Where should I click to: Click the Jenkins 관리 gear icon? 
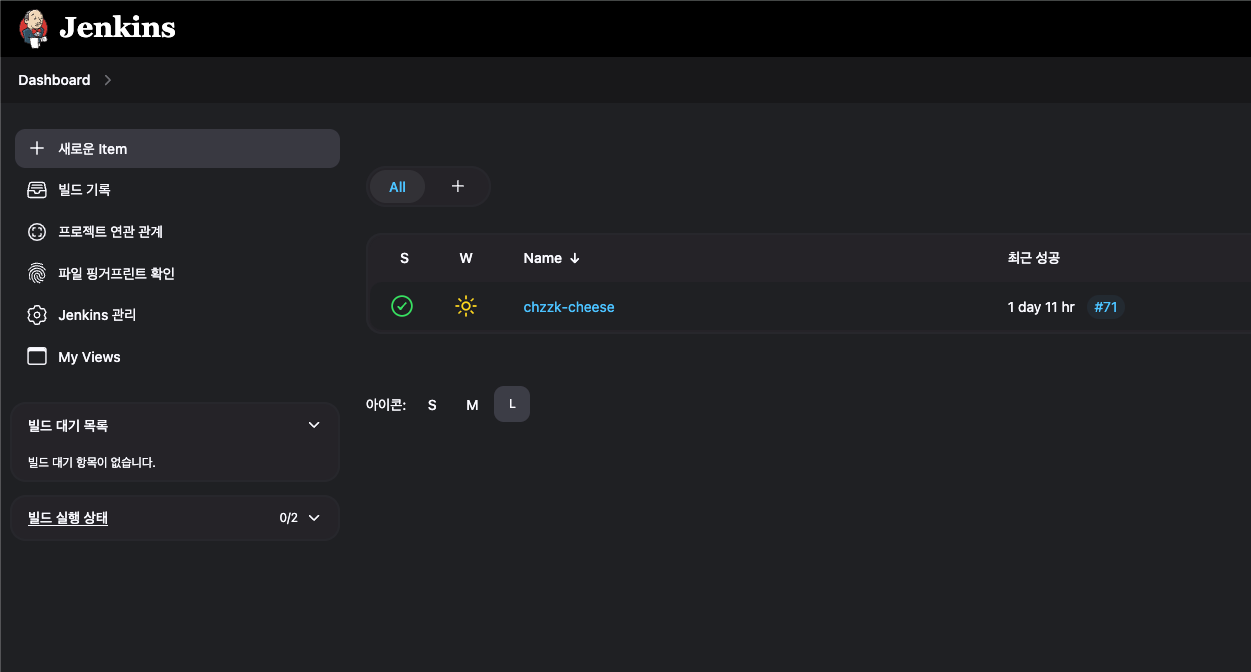(37, 315)
